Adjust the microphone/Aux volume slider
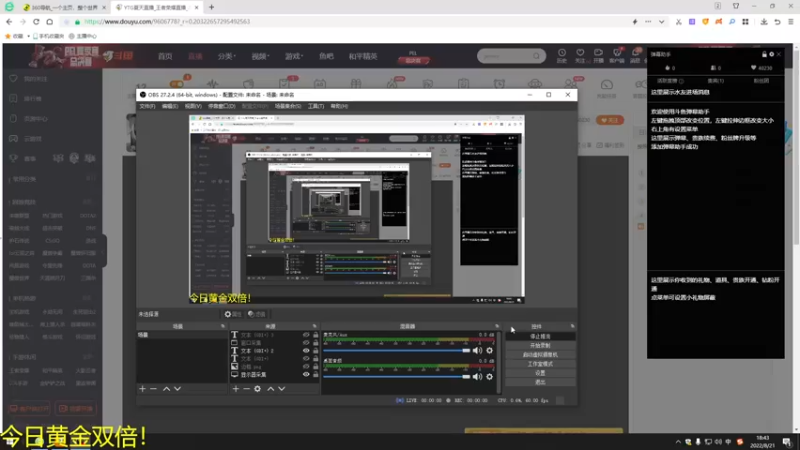The height and width of the screenshot is (450, 800). click(x=396, y=351)
